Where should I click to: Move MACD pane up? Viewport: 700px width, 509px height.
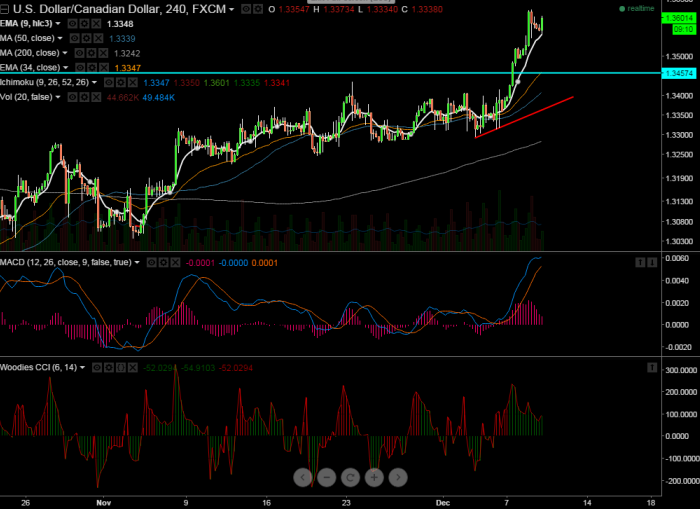point(640,263)
